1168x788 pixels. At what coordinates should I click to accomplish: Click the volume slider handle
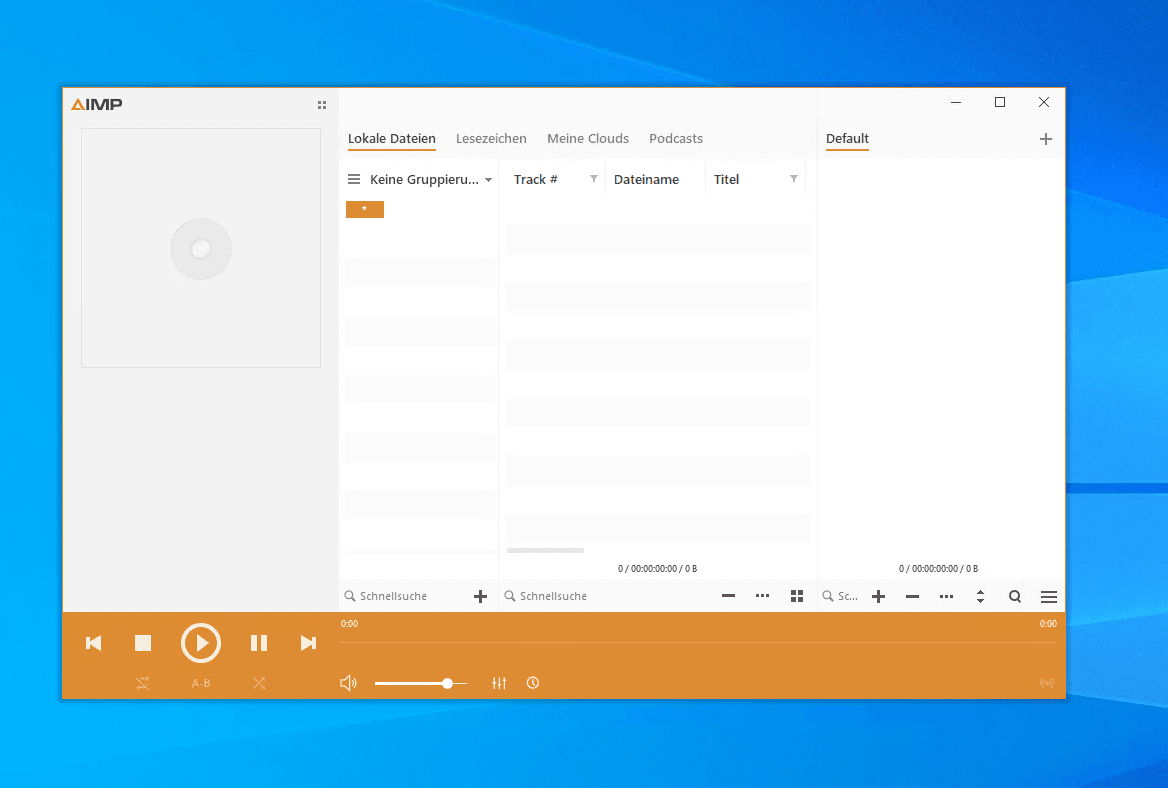[447, 683]
